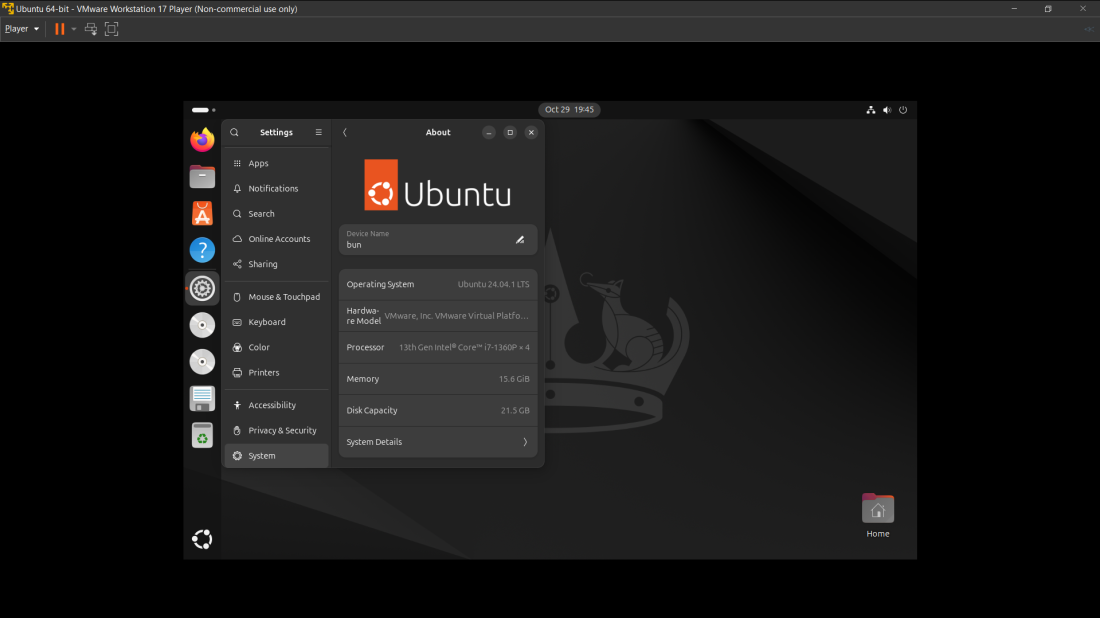Open the first disc drive in the dock
Image resolution: width=1100 pixels, height=618 pixels.
tap(202, 325)
